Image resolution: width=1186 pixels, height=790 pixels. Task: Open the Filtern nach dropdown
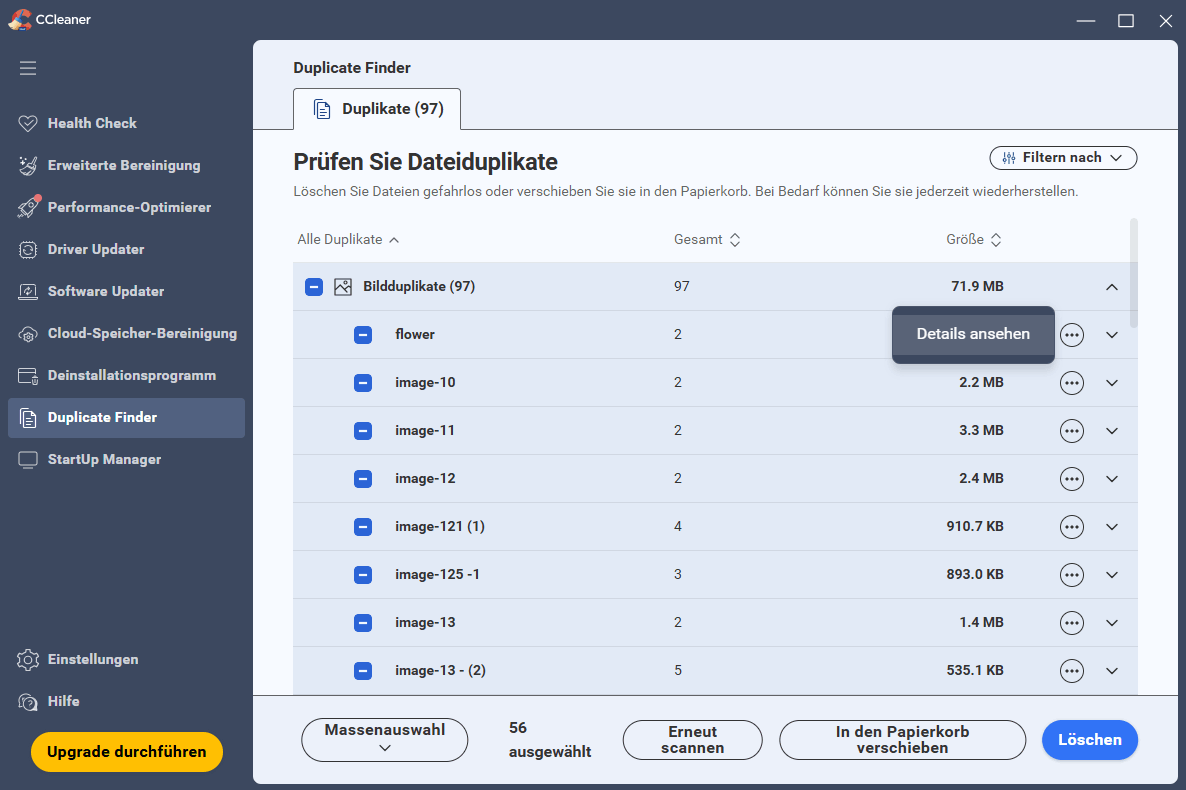(x=1063, y=158)
